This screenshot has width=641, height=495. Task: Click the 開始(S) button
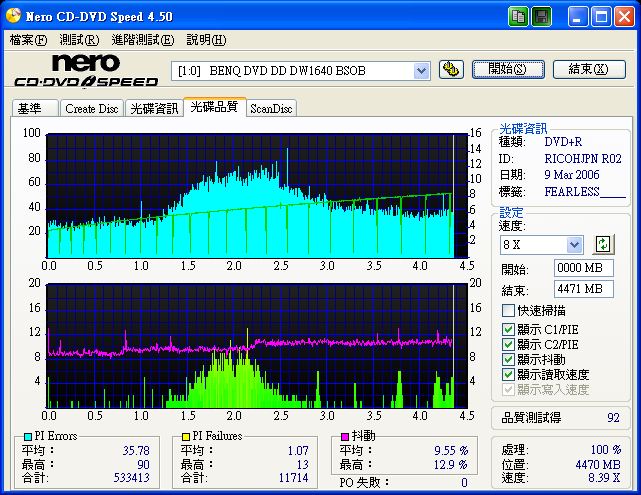click(x=508, y=69)
